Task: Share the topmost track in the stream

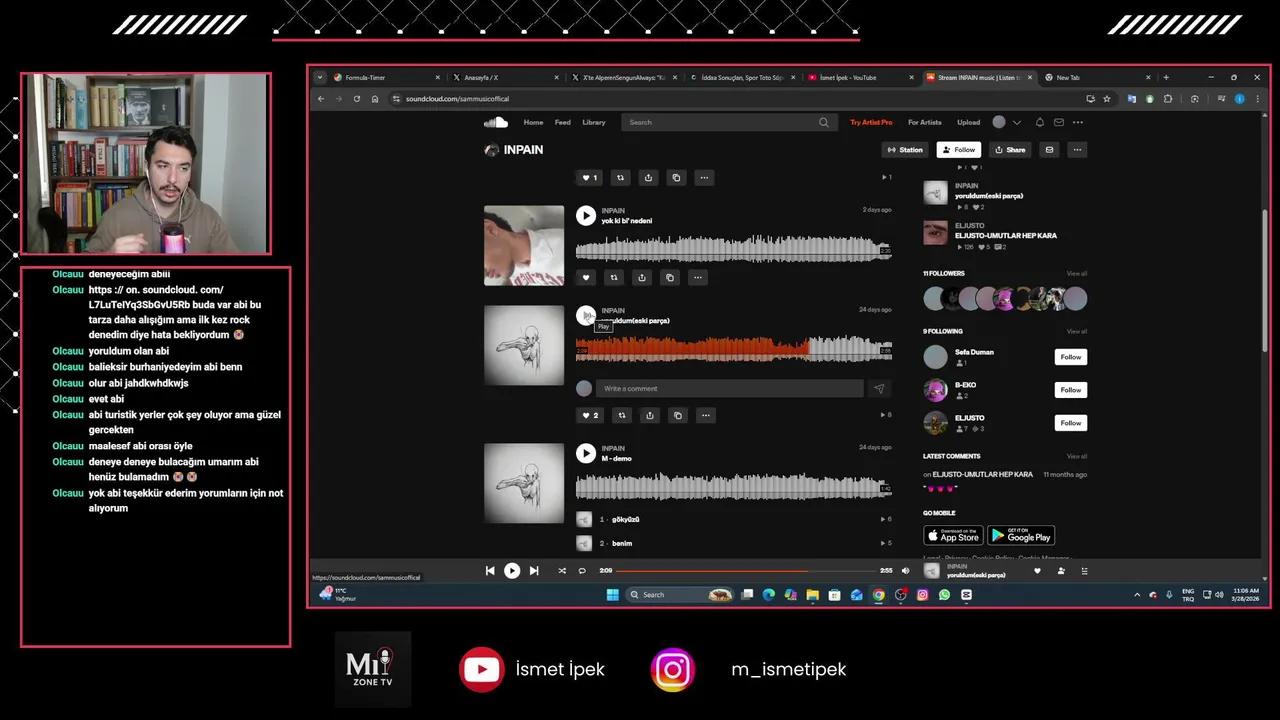Action: [x=648, y=178]
